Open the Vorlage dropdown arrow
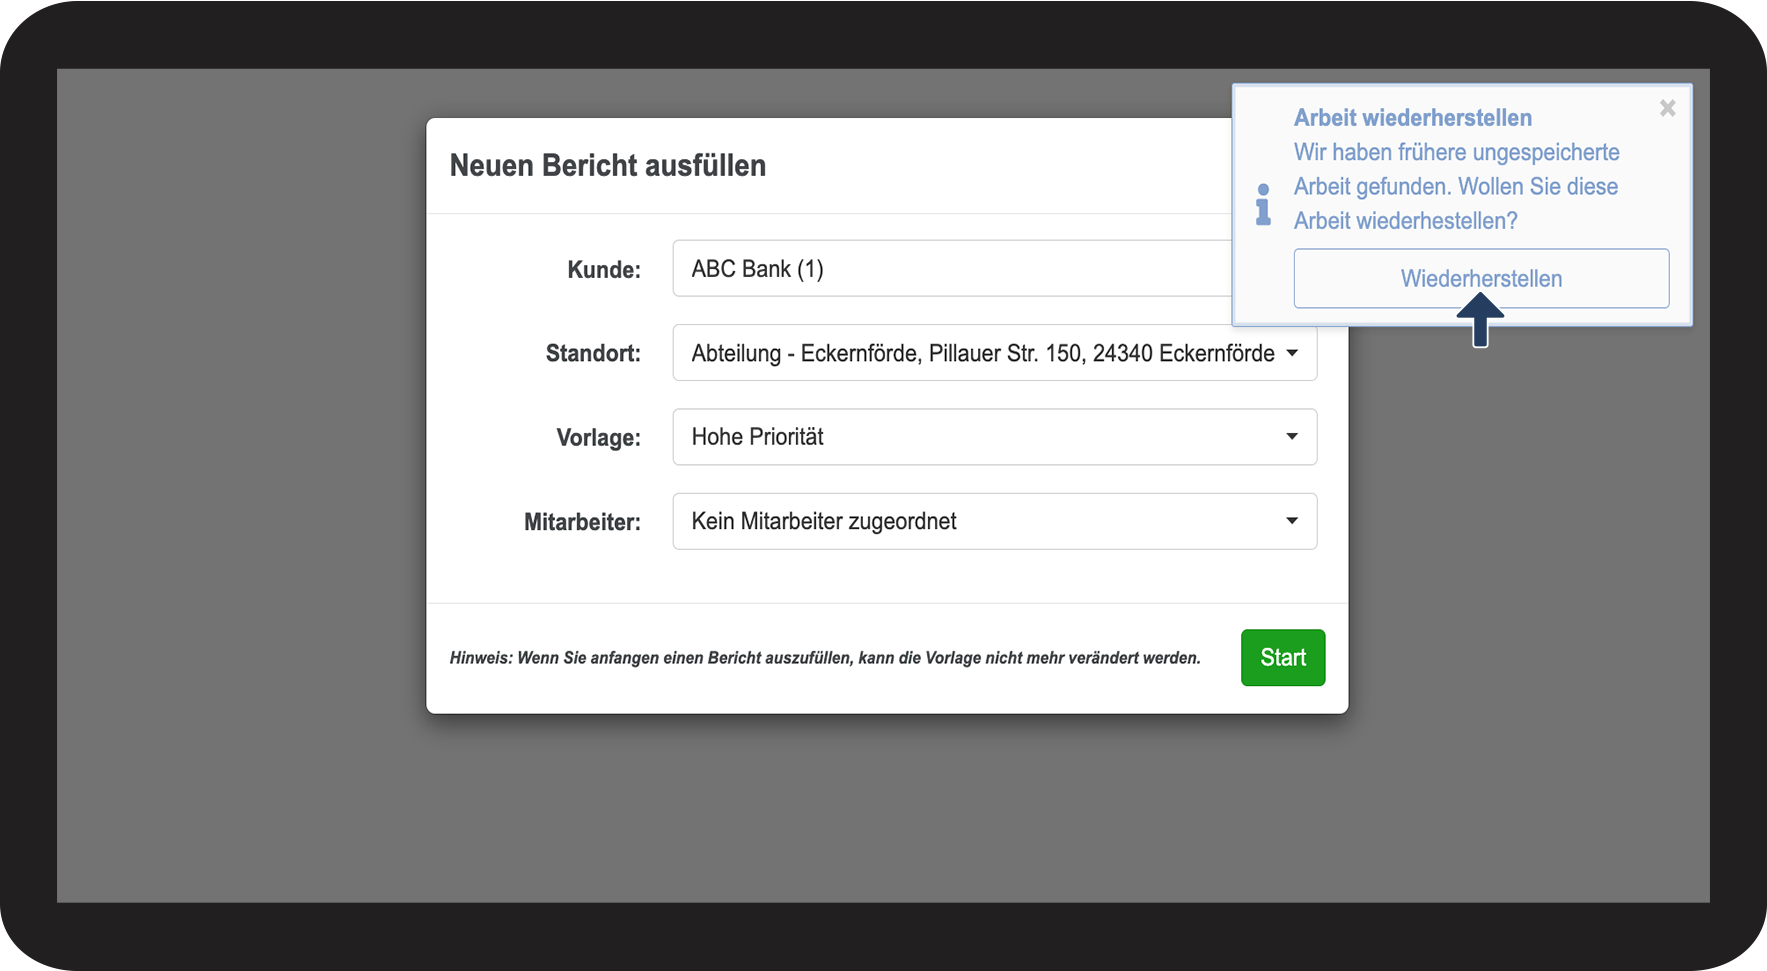1767x971 pixels. (1292, 437)
